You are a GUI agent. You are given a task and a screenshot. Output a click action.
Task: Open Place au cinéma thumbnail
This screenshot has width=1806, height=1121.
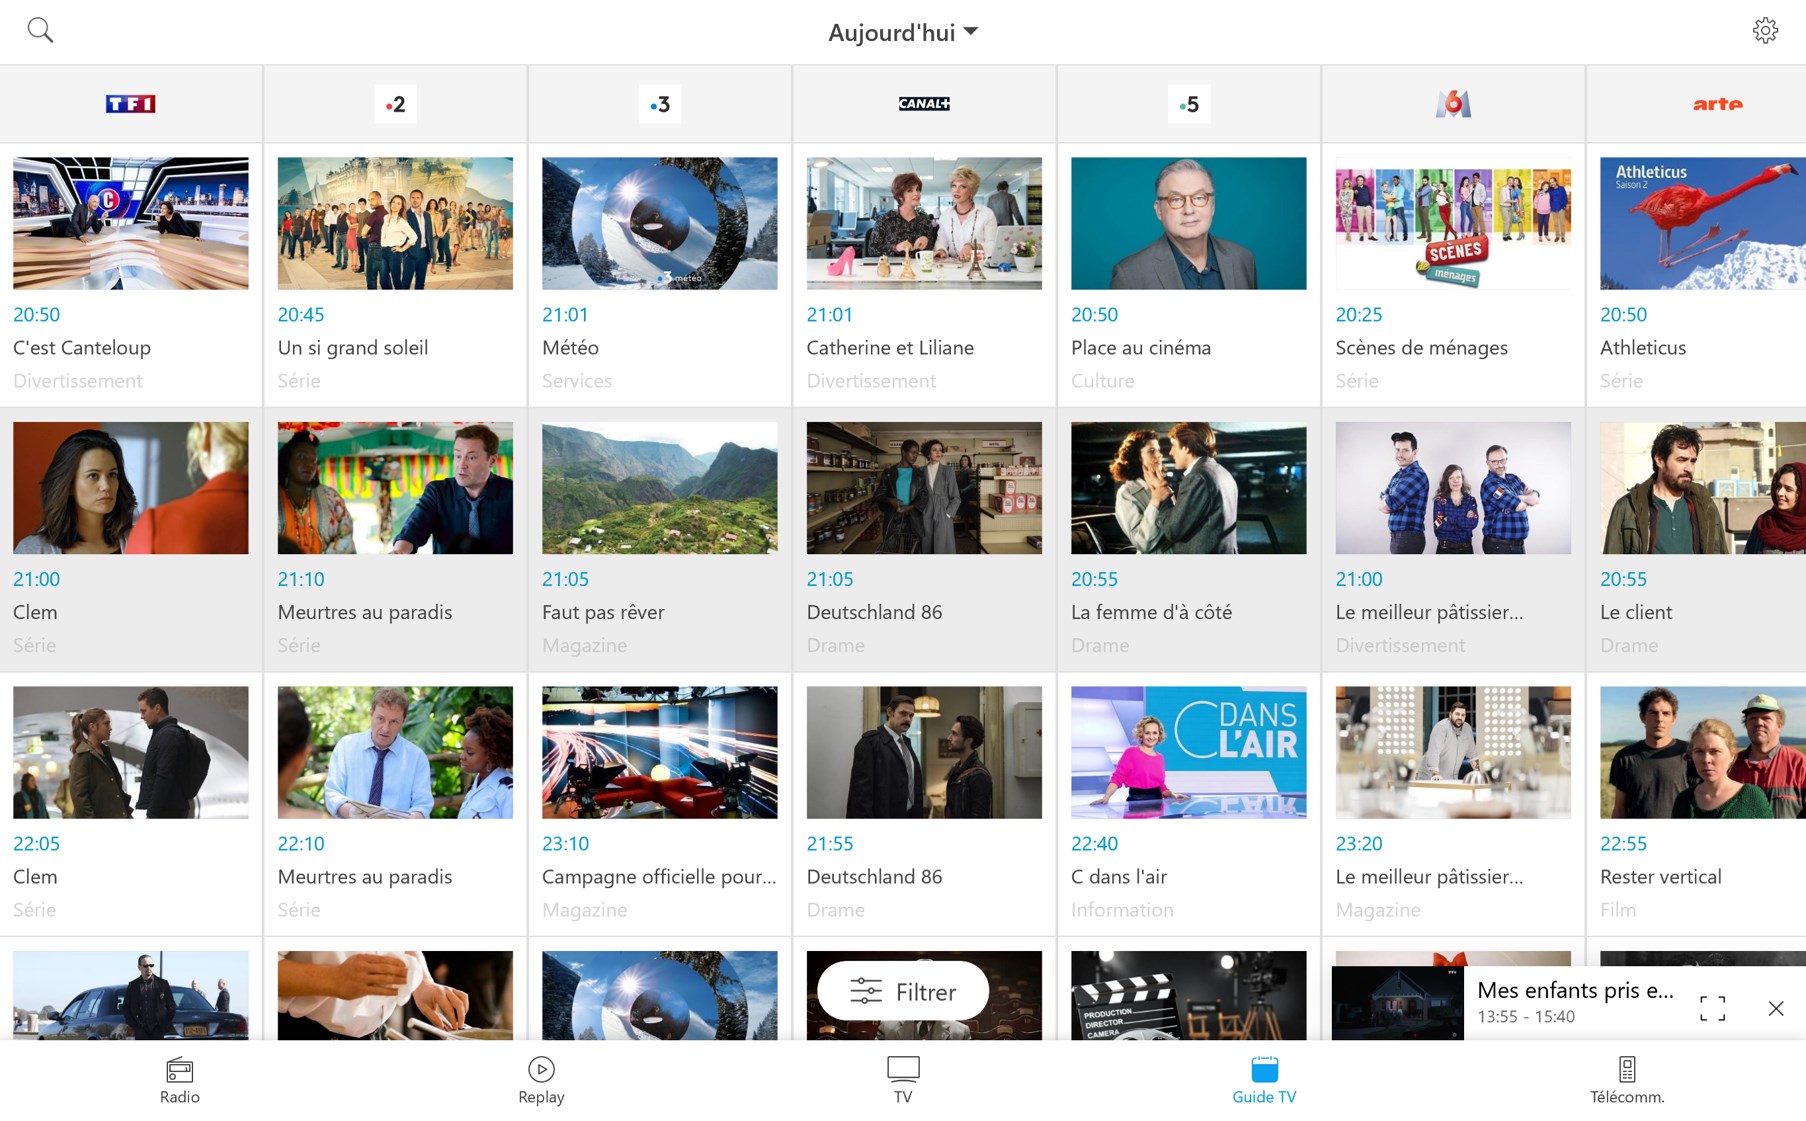[1189, 223]
